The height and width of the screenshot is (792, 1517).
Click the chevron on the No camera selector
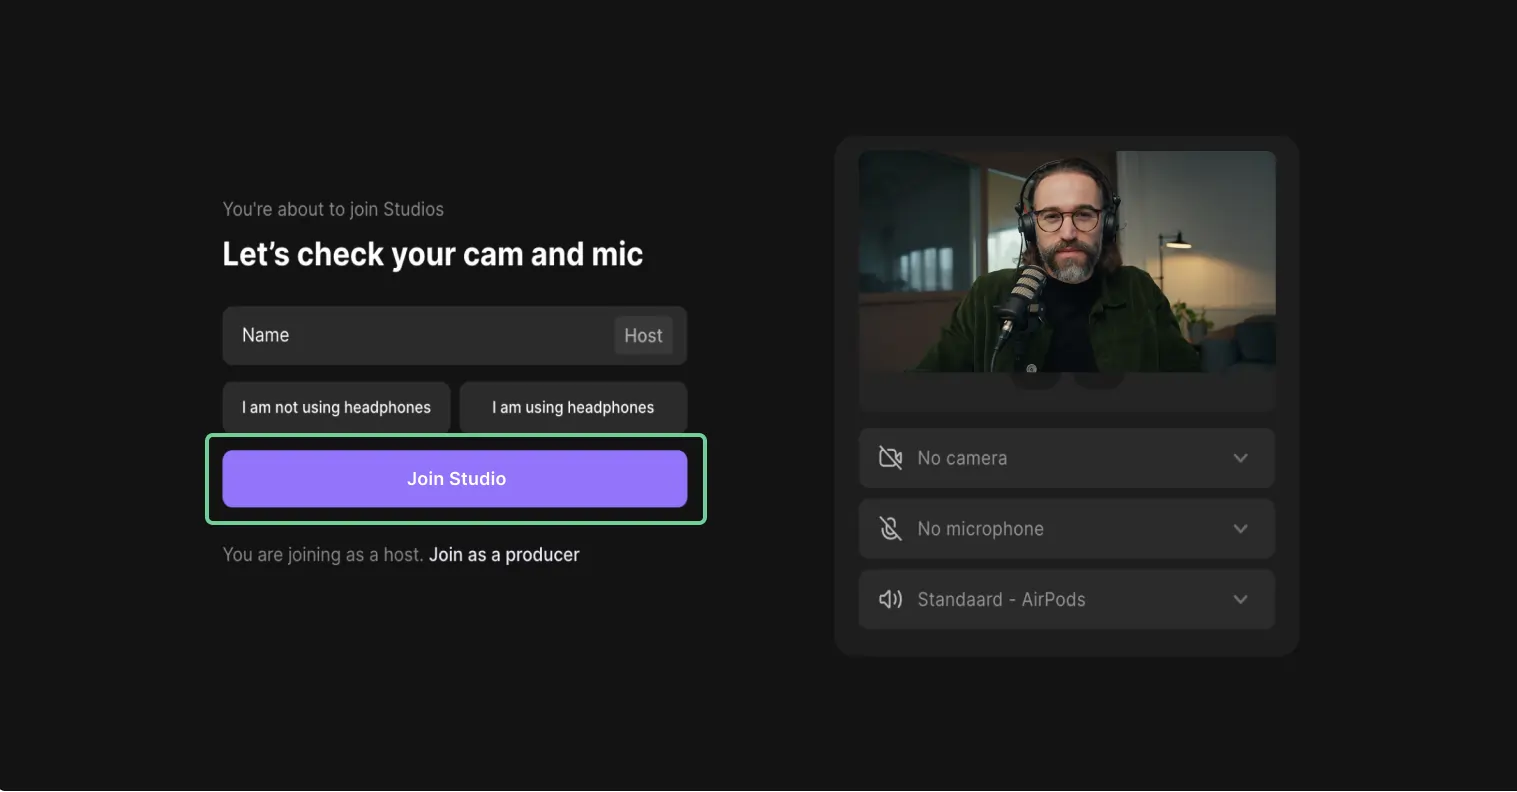(1240, 457)
